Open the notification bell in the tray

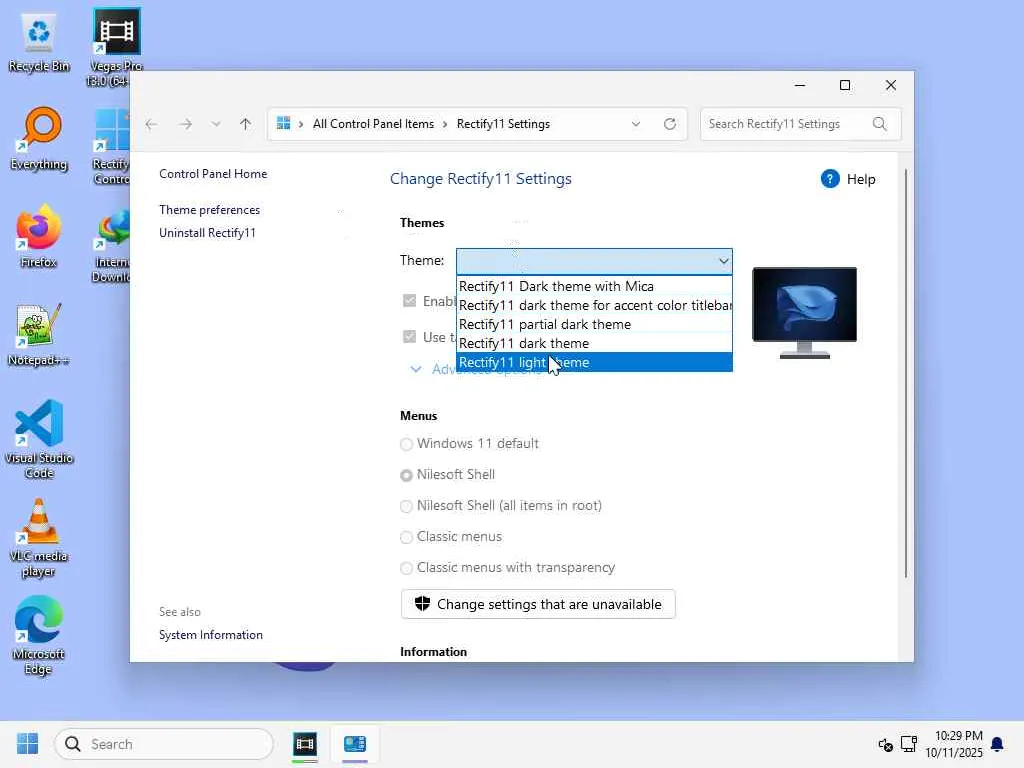[x=997, y=744]
